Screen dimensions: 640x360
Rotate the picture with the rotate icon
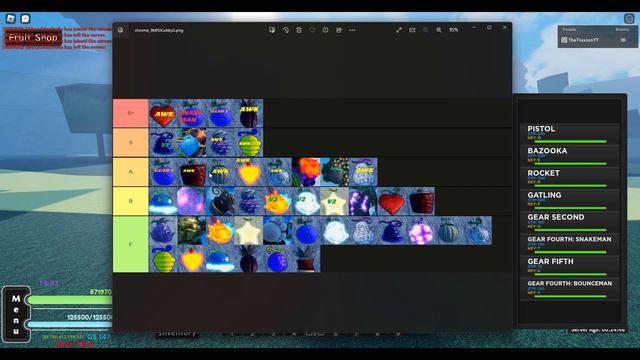[x=285, y=30]
